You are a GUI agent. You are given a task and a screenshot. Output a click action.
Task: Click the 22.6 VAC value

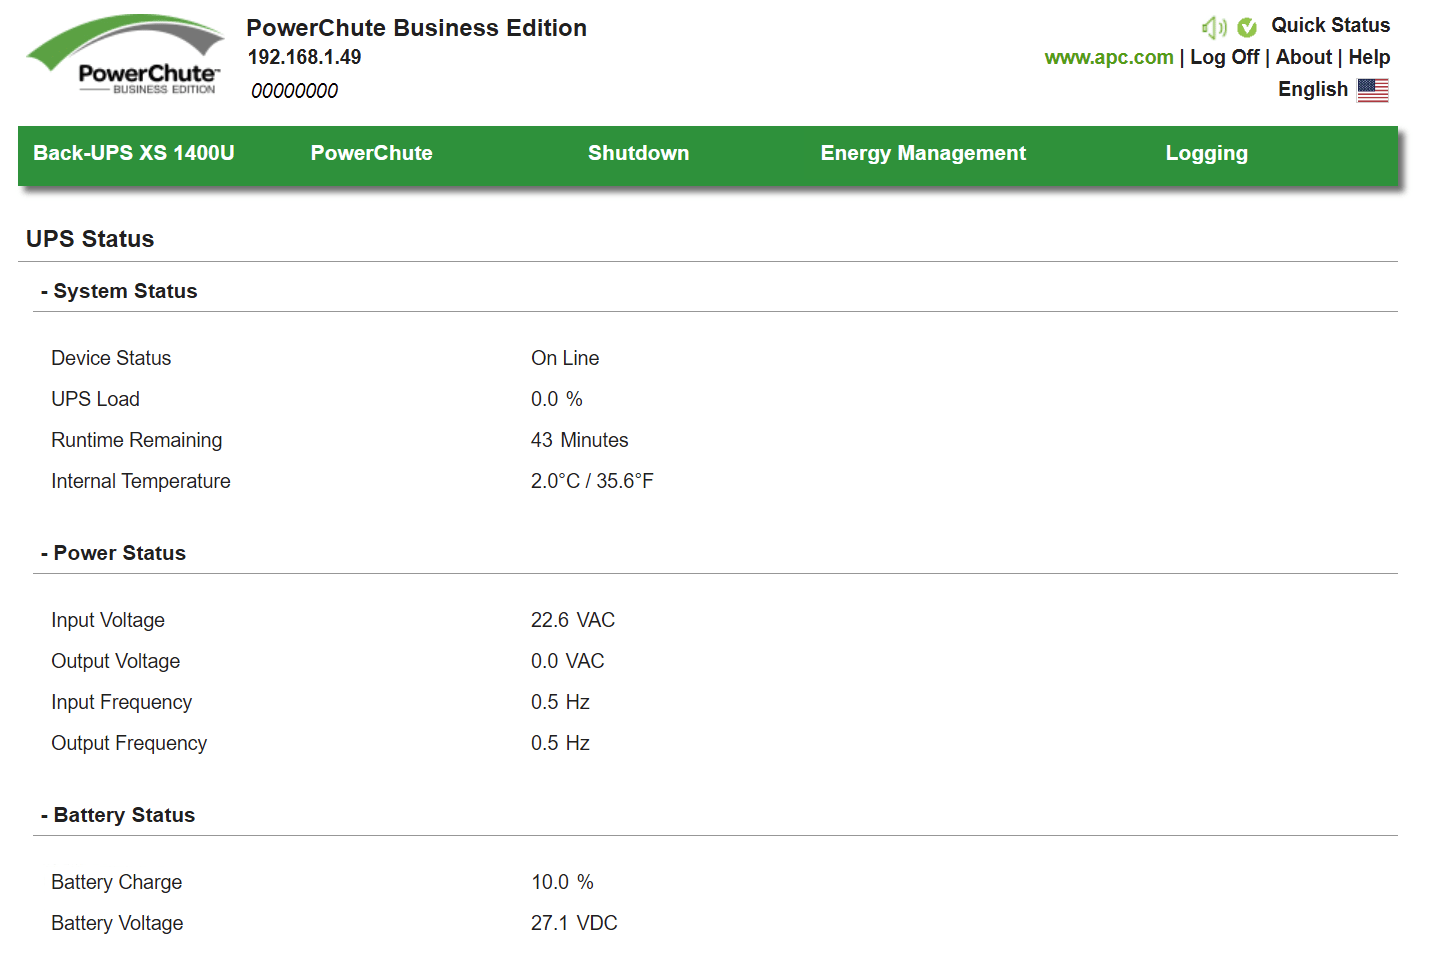coord(573,620)
